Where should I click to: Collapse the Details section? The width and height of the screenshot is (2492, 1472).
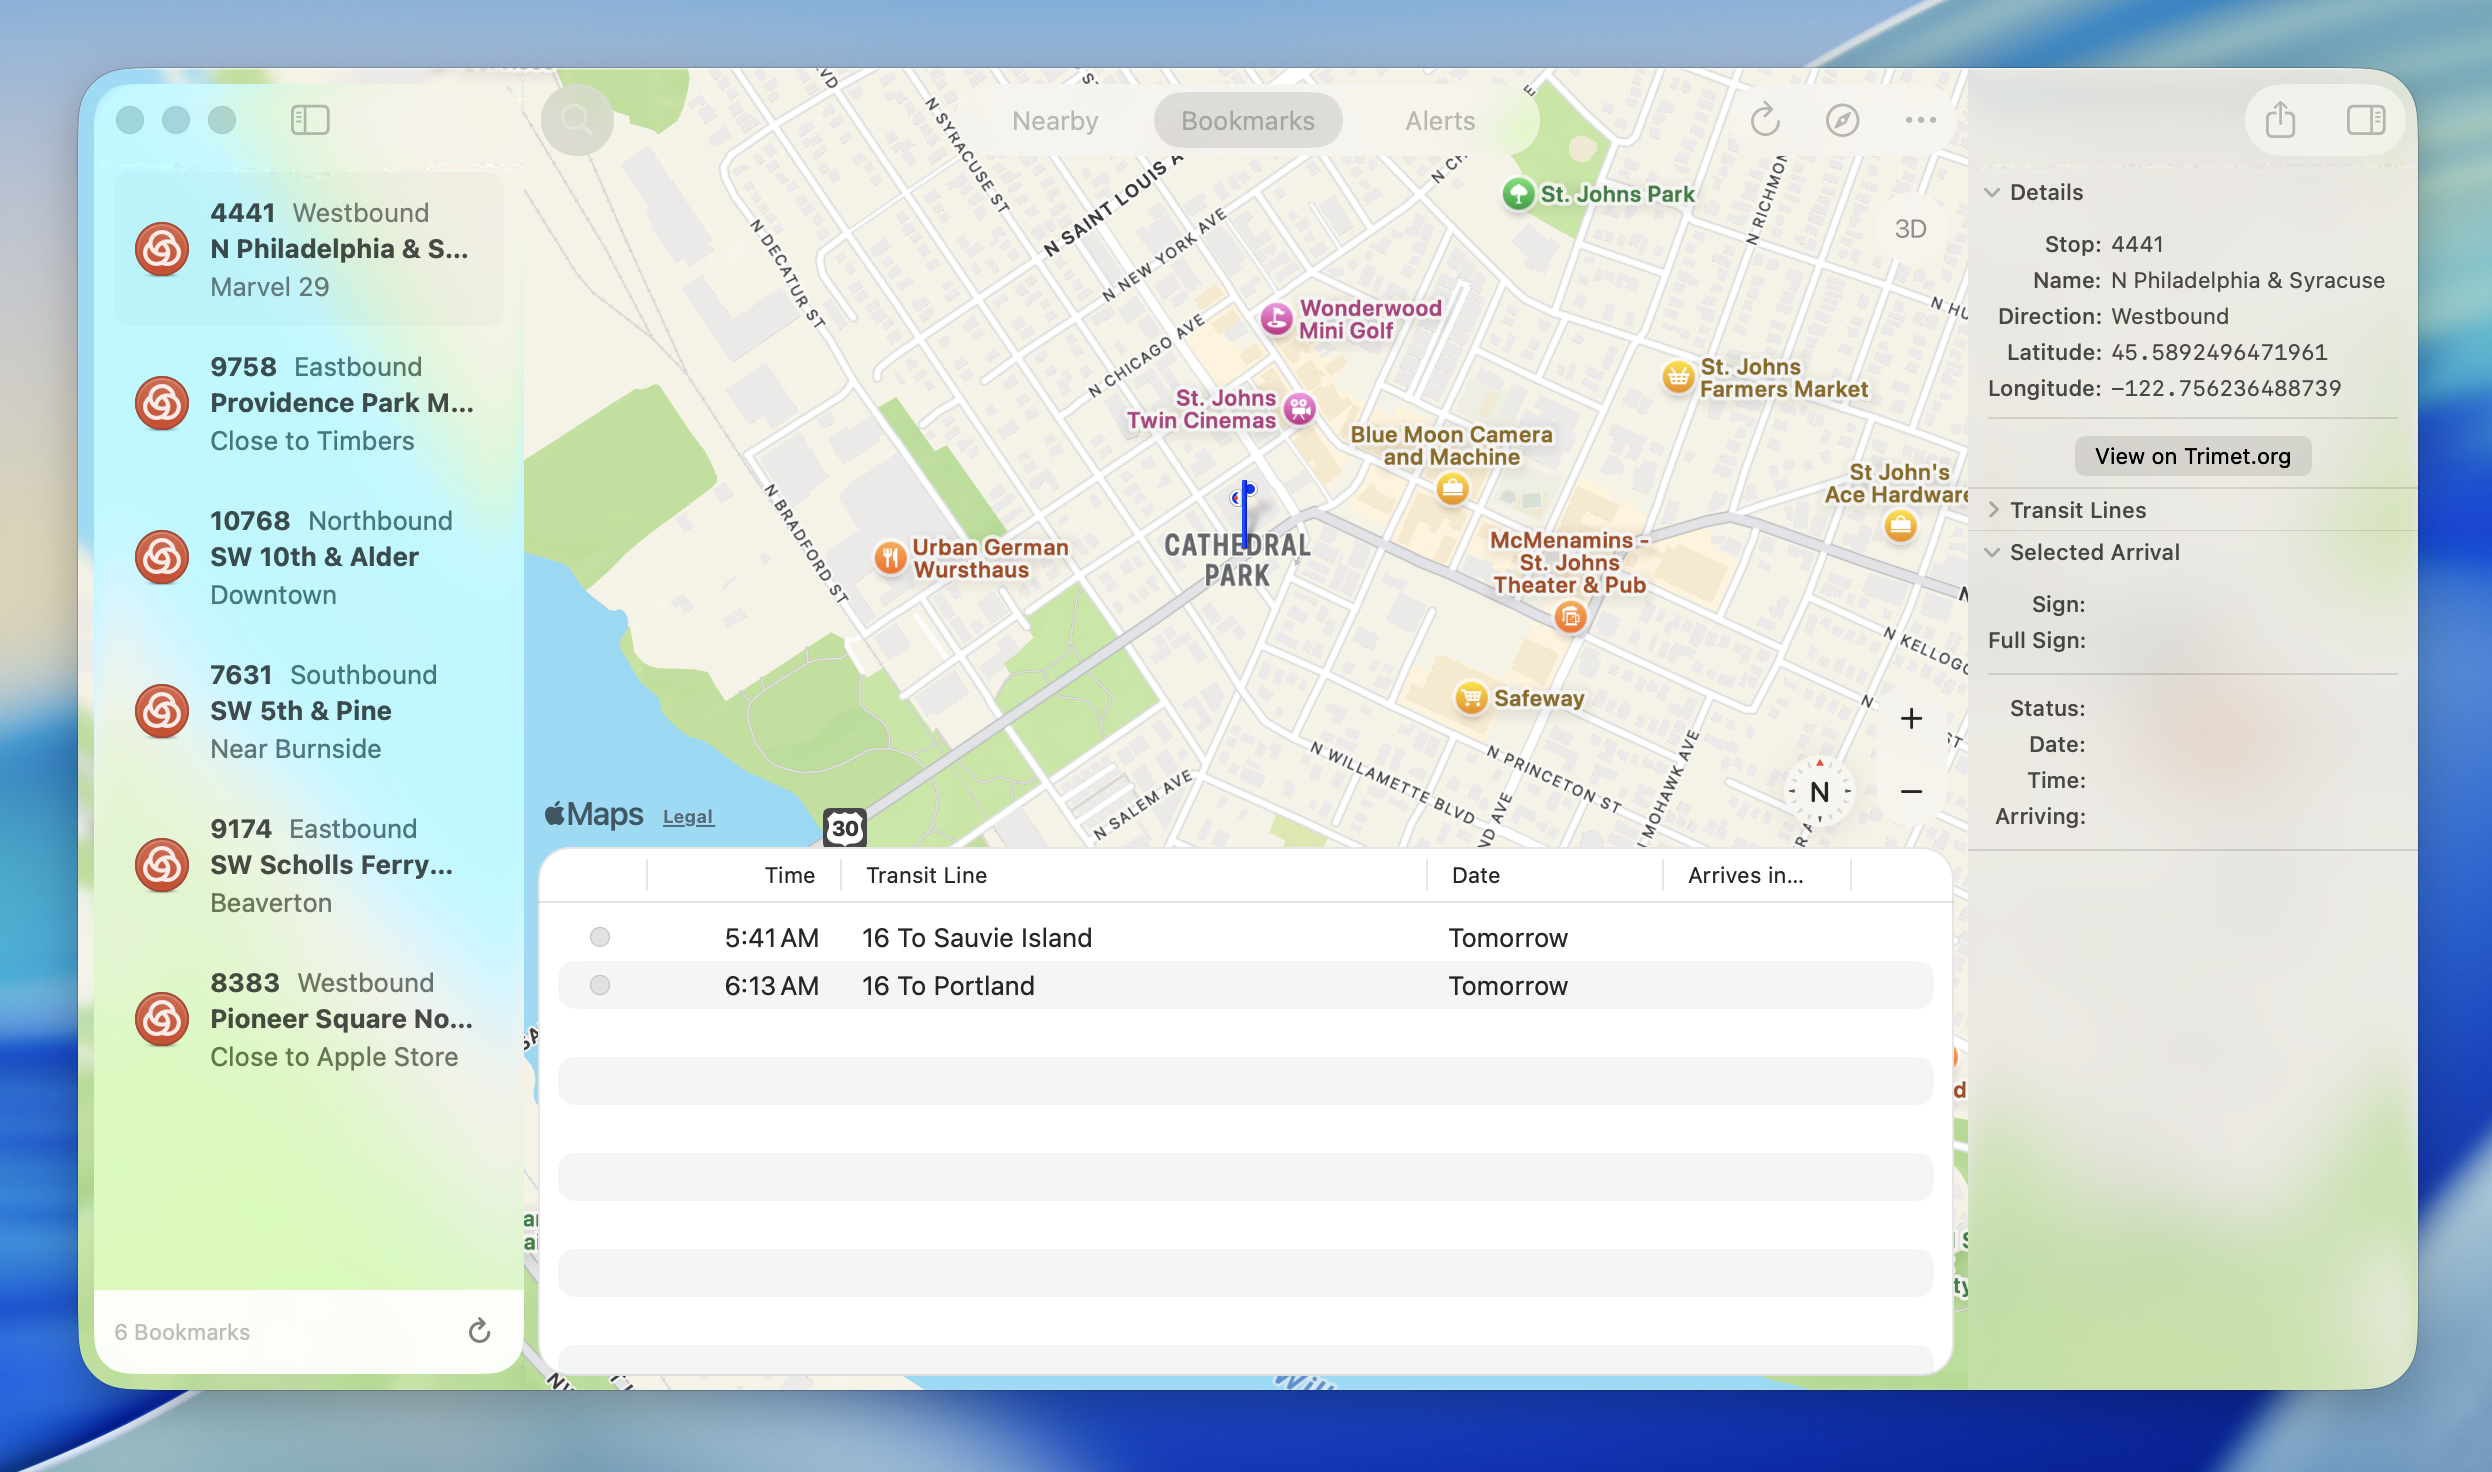pyautogui.click(x=1992, y=192)
